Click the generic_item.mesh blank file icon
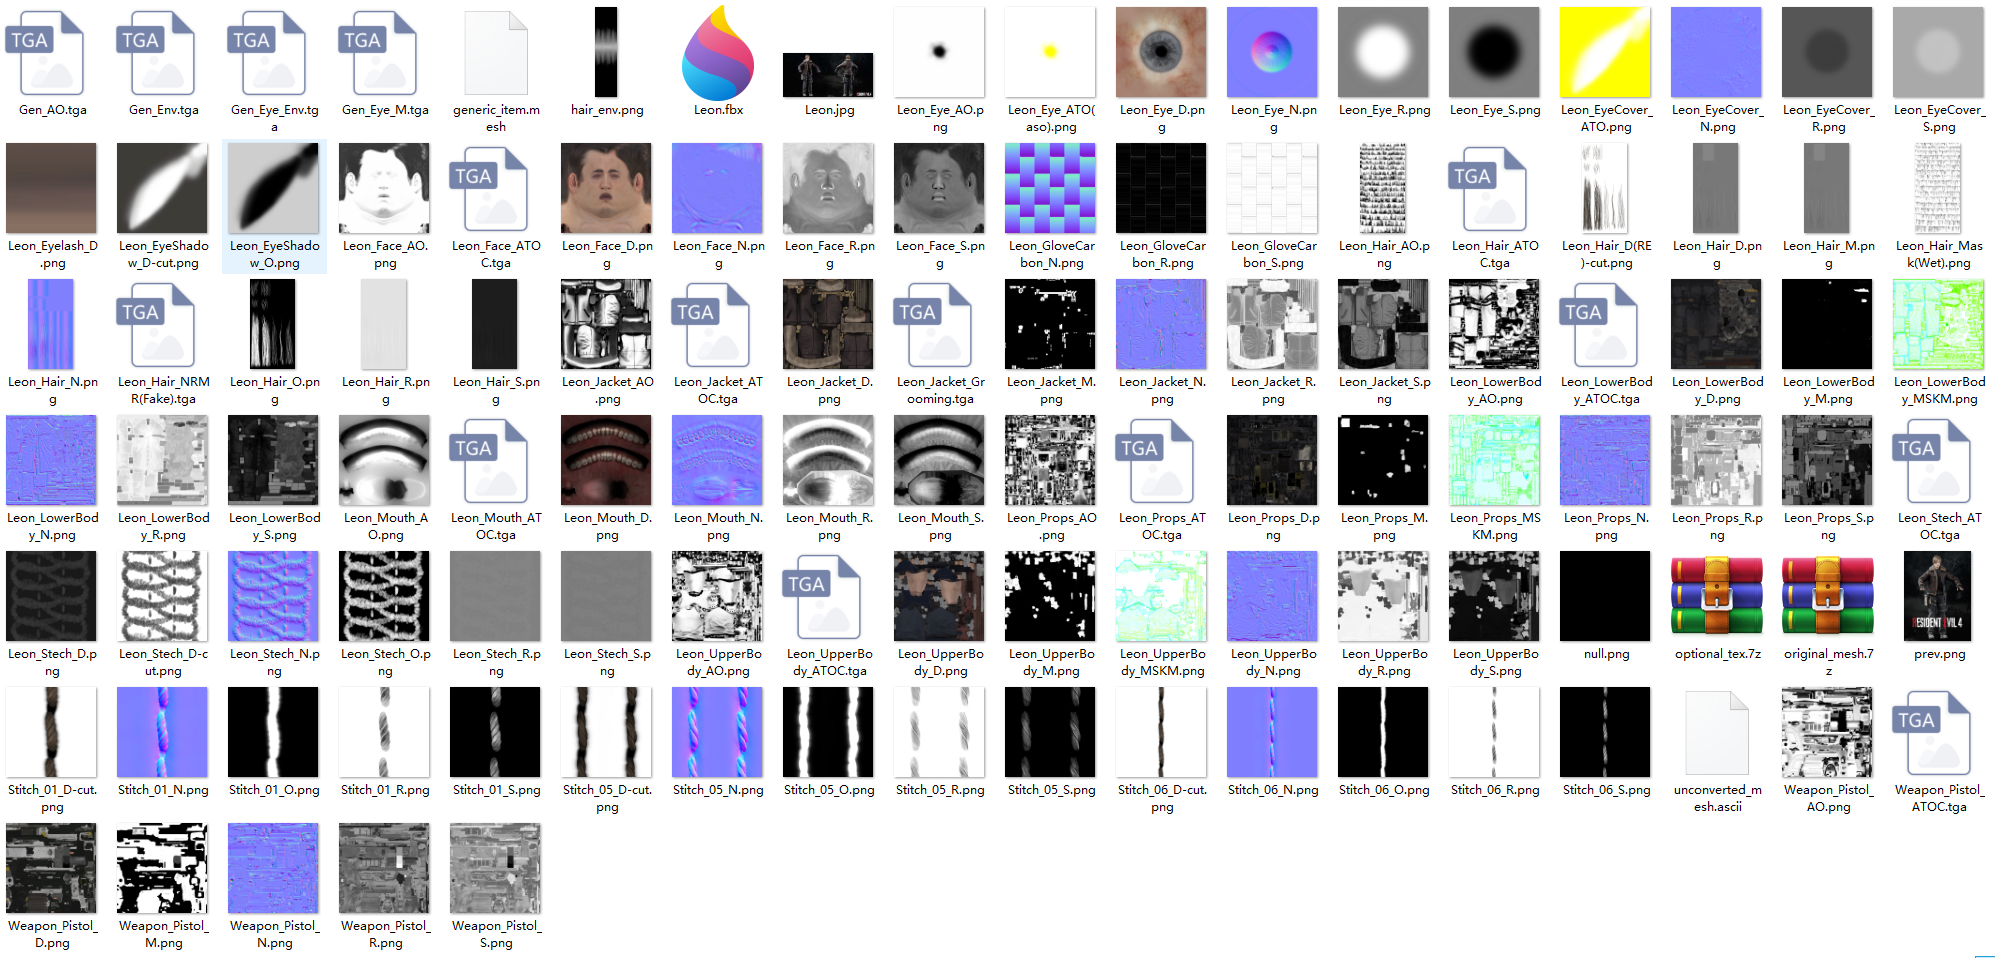 (496, 53)
